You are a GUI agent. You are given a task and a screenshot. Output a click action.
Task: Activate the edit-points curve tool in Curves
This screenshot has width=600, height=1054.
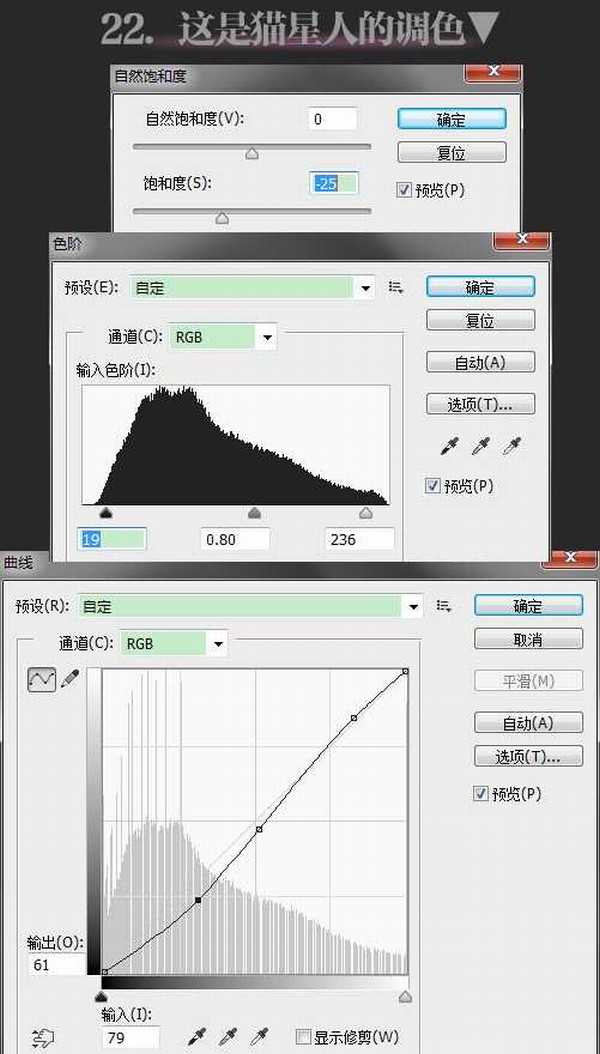41,679
